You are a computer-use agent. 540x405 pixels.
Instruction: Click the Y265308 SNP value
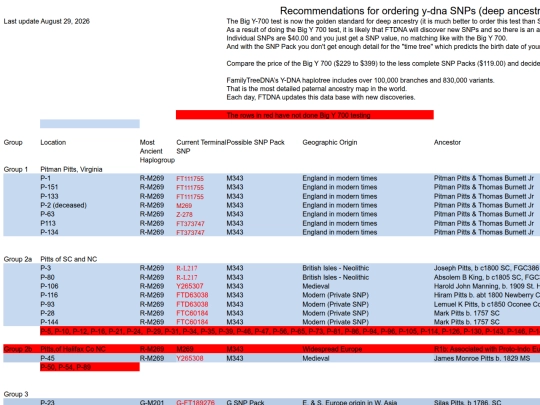(190, 358)
